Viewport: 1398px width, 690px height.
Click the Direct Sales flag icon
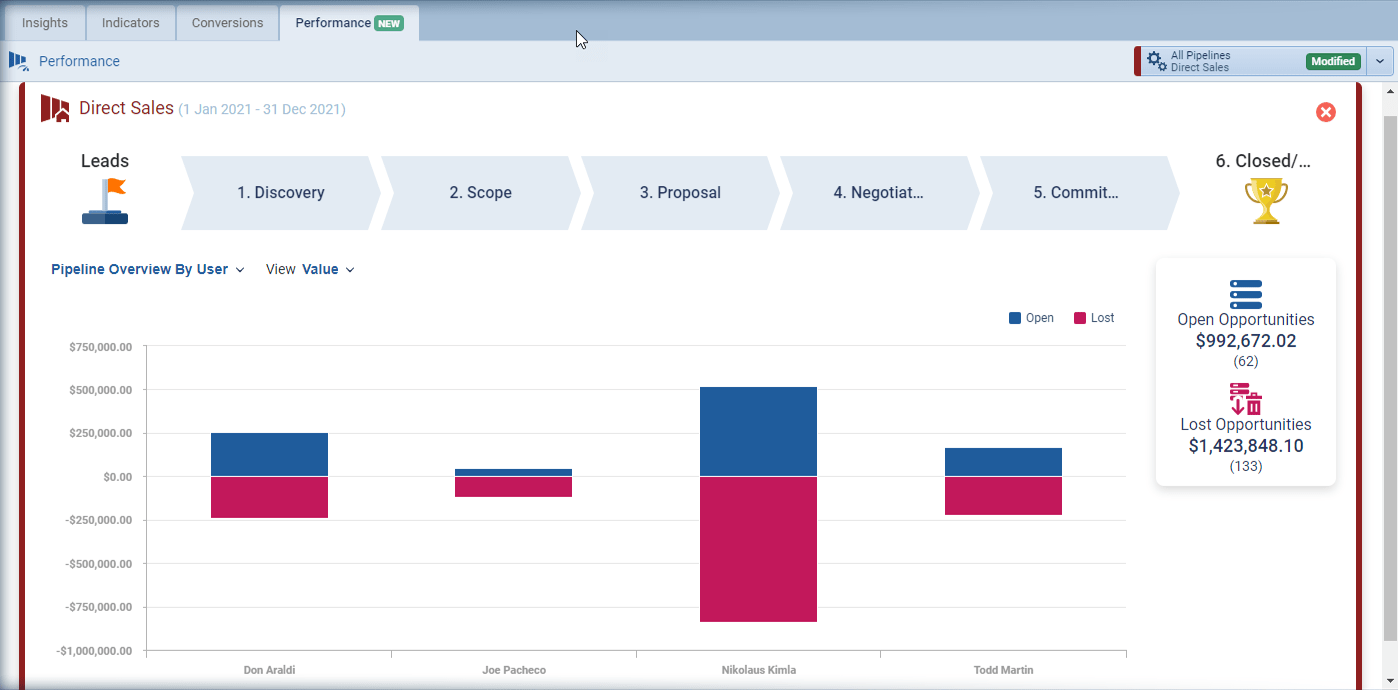tap(54, 107)
